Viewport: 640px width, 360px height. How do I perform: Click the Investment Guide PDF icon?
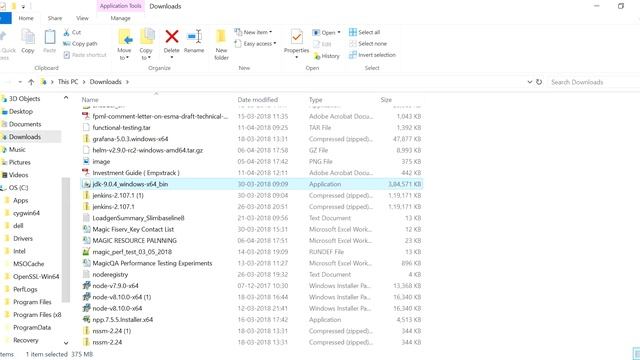pyautogui.click(x=86, y=173)
